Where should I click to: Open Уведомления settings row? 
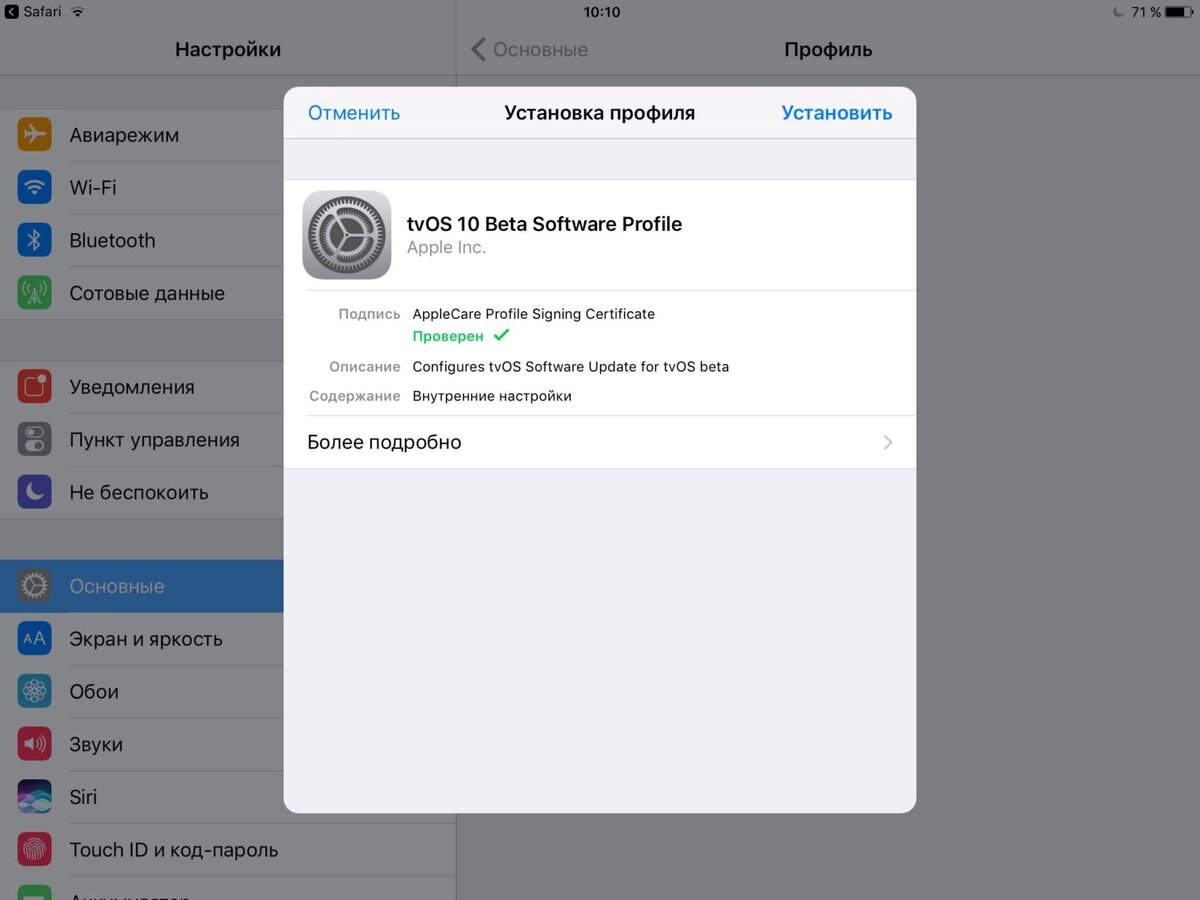(142, 387)
